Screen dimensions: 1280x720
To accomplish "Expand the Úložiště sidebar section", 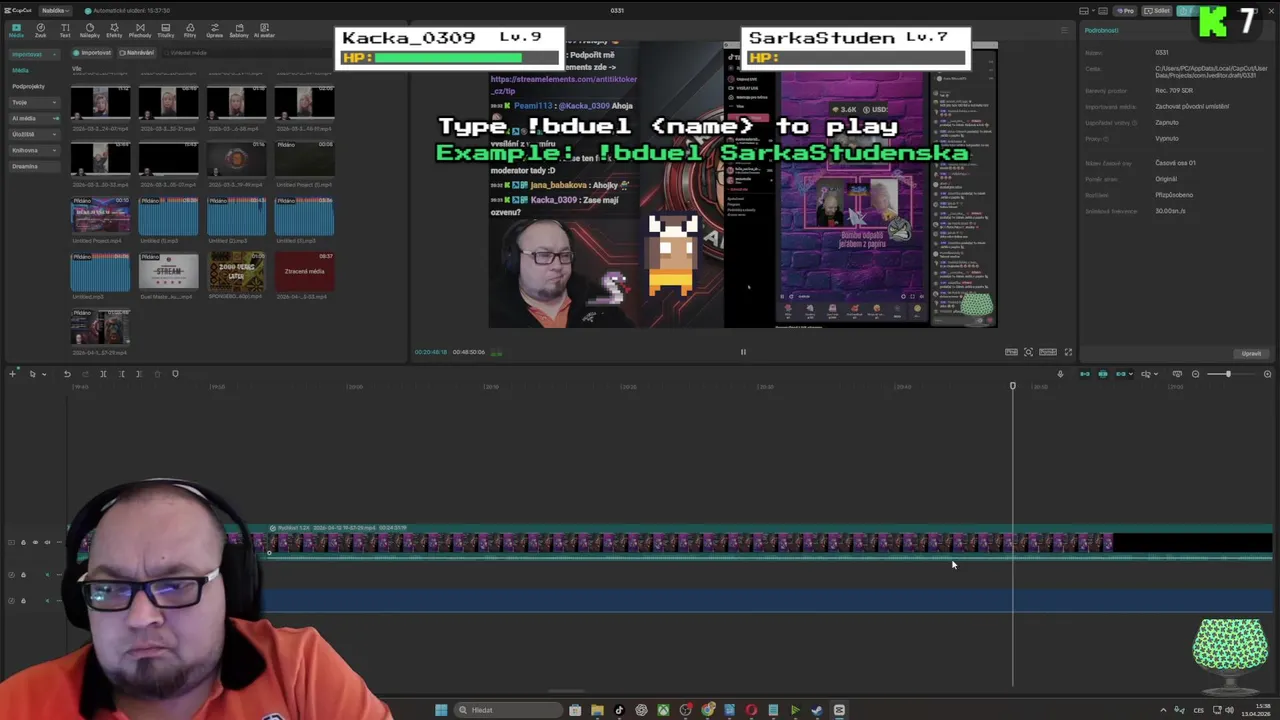I will point(33,134).
